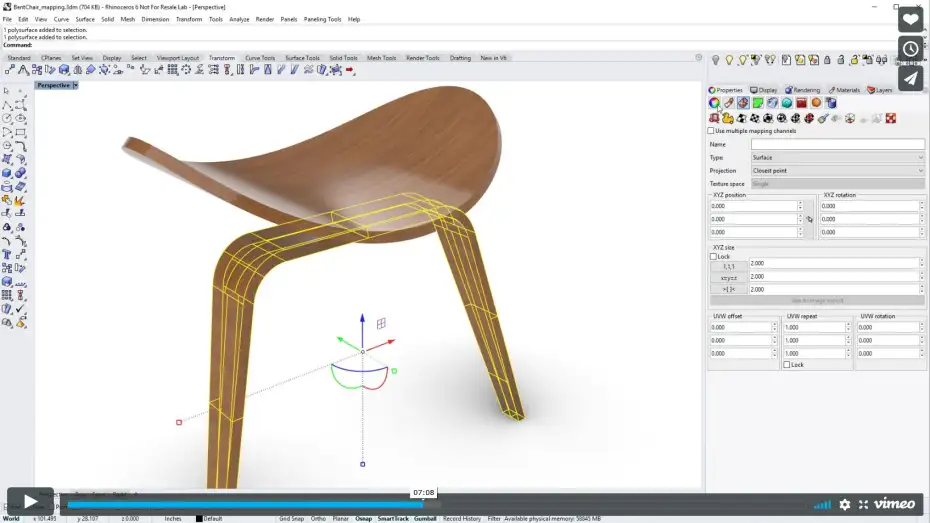Open Texture Mapping properties icon
930x523 pixels.
click(743, 103)
